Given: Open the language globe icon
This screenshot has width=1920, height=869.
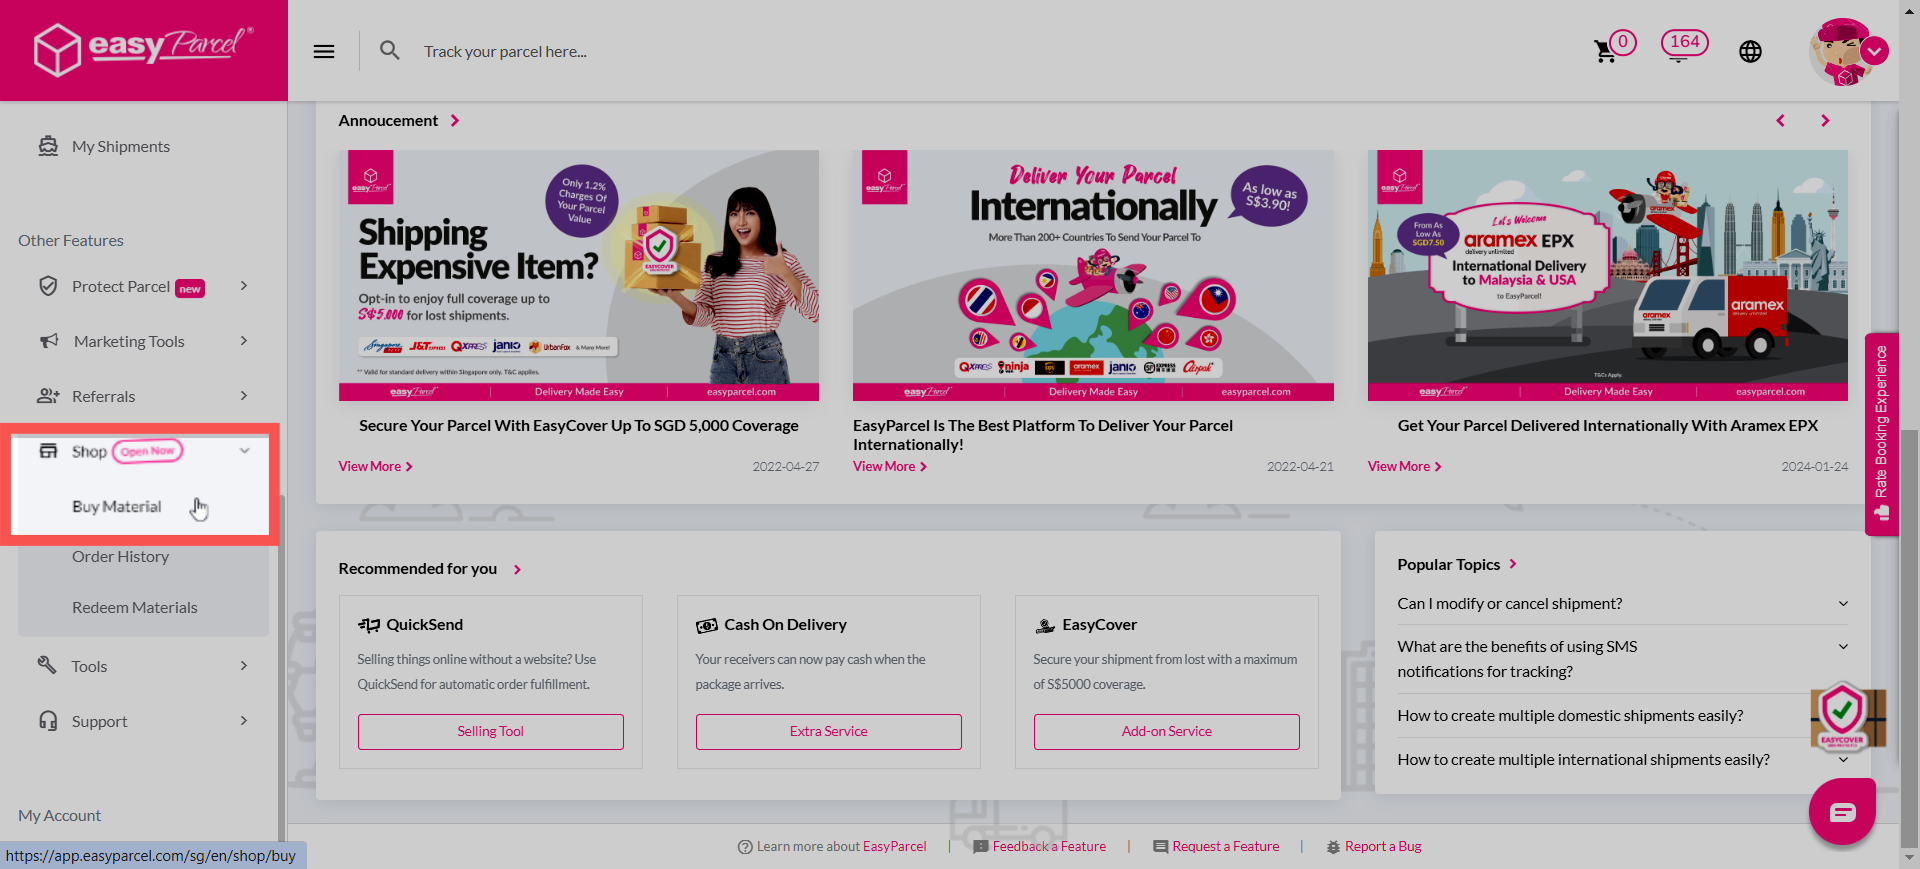Looking at the screenshot, I should 1750,51.
